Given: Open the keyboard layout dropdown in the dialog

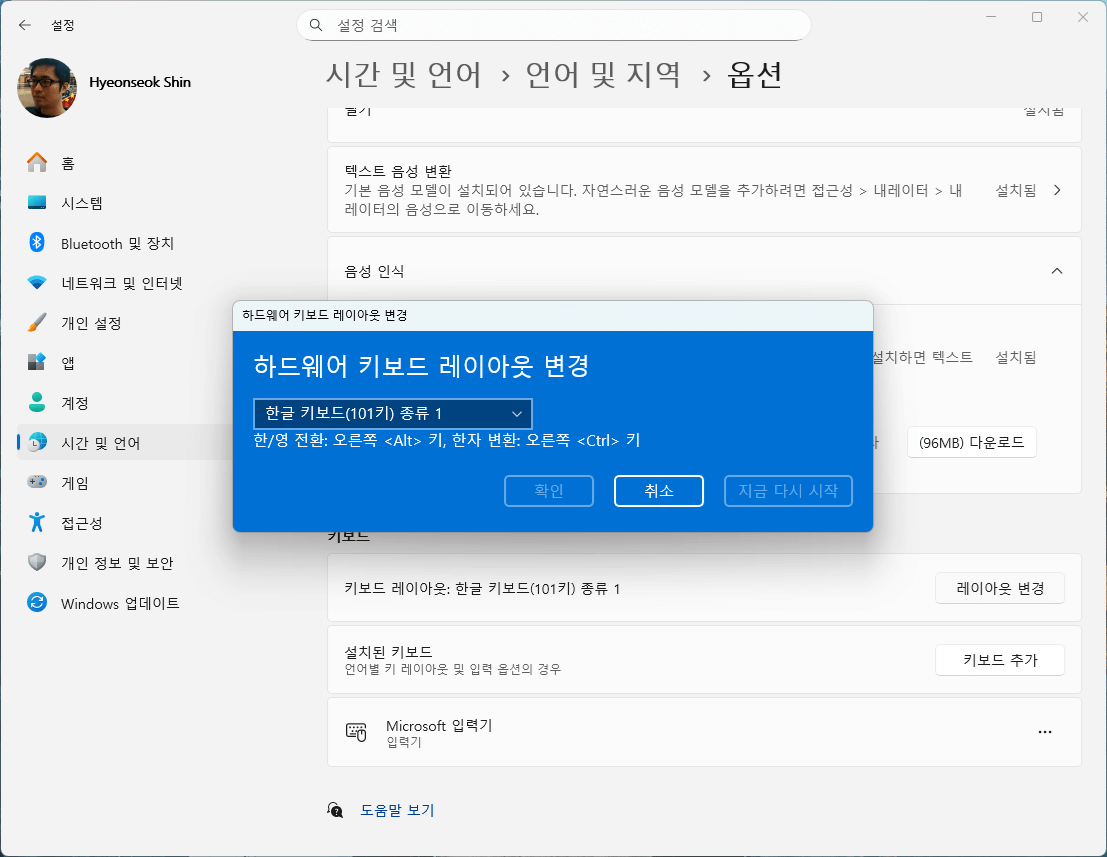Looking at the screenshot, I should click(x=392, y=413).
